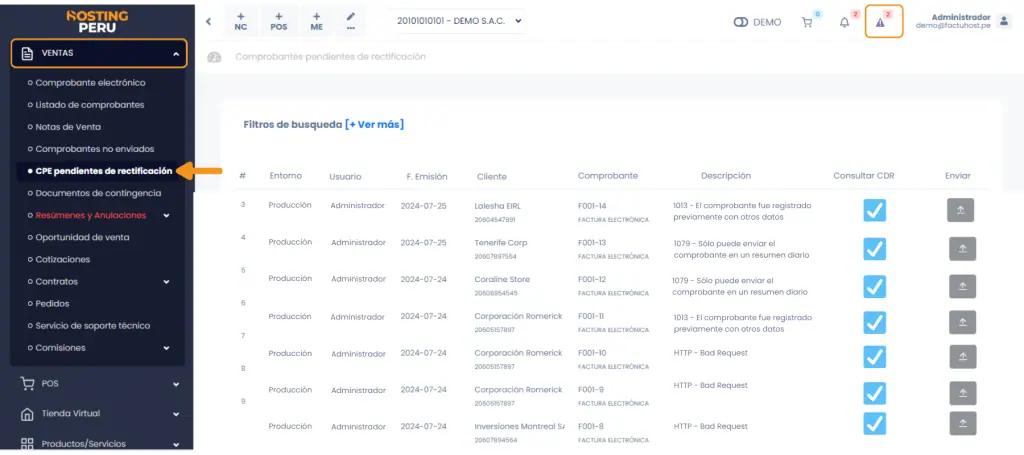
Task: Toggle Consultar CDR checkbox for F001-11
Action: pos(874,322)
